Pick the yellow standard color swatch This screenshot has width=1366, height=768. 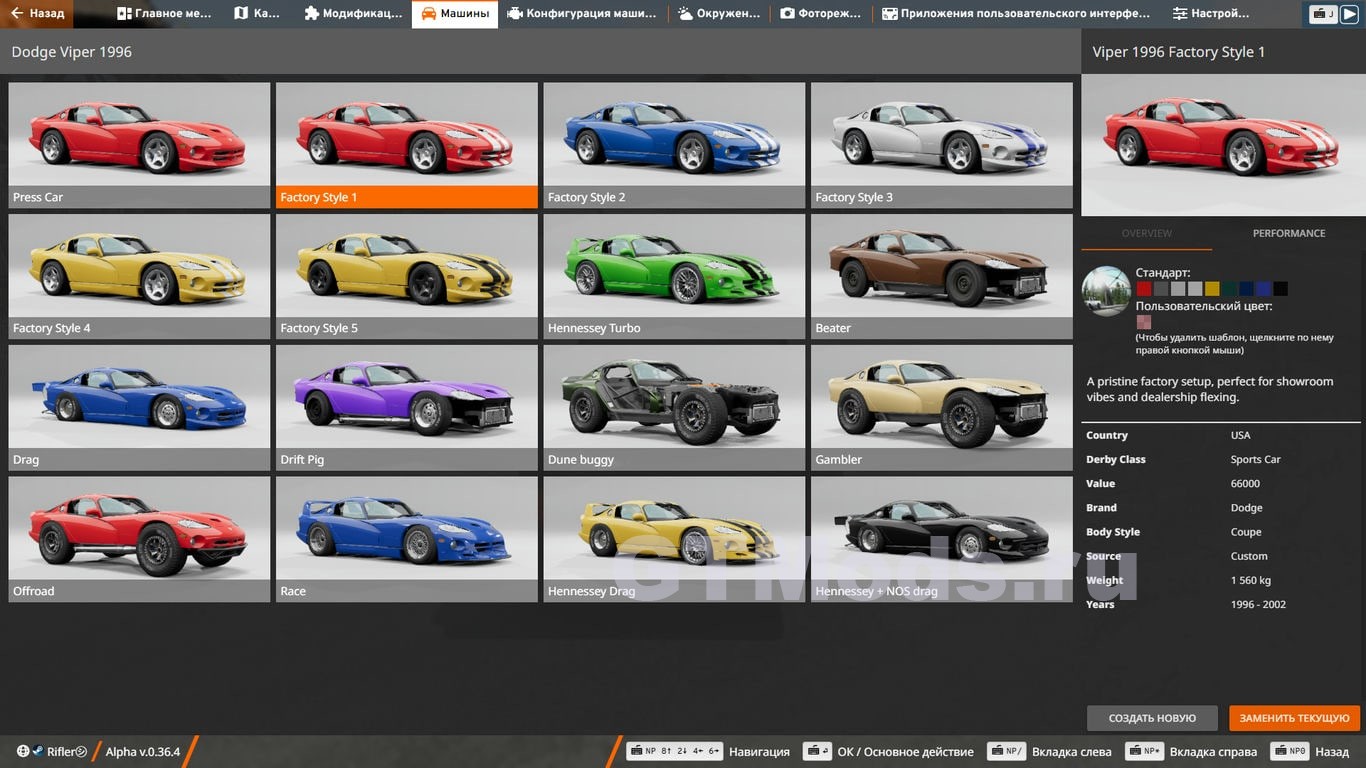pos(1212,289)
